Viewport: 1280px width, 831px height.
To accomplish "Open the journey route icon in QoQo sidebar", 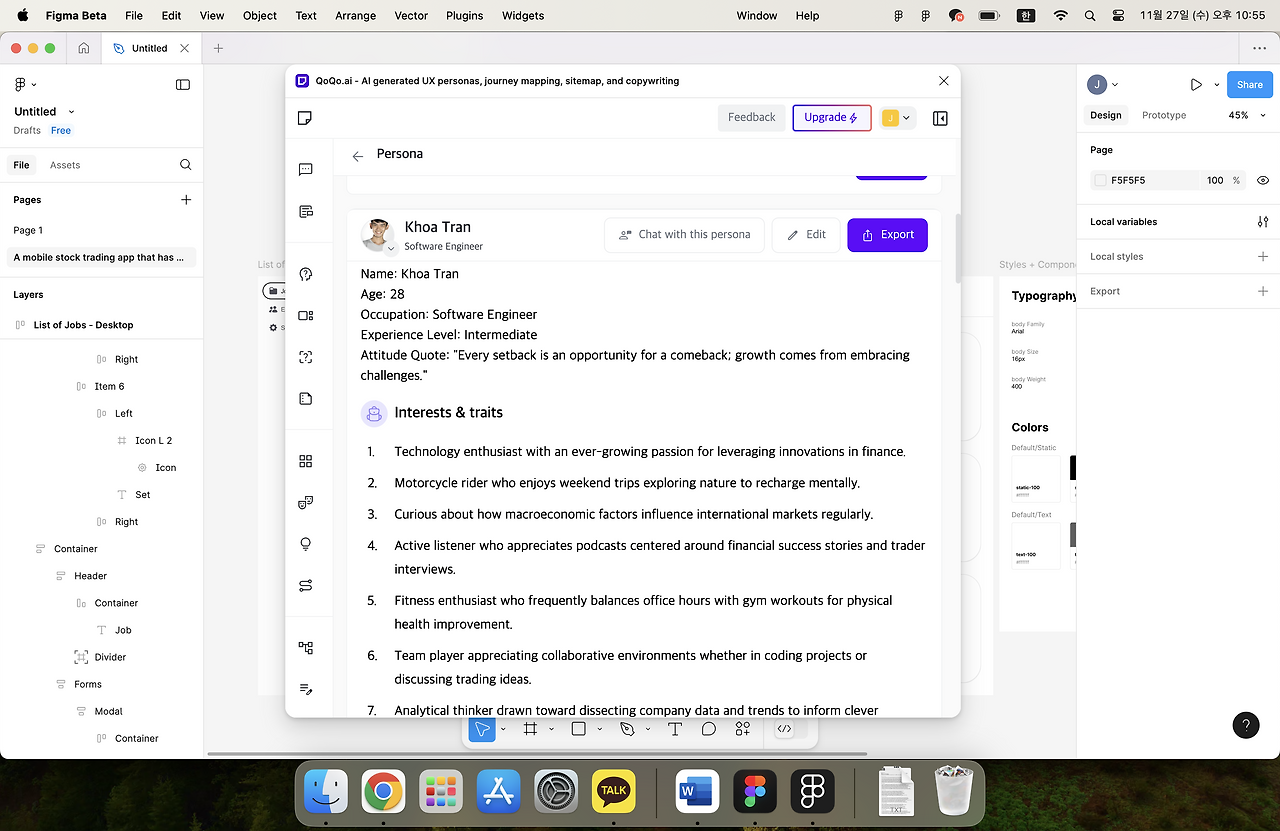I will point(306,585).
